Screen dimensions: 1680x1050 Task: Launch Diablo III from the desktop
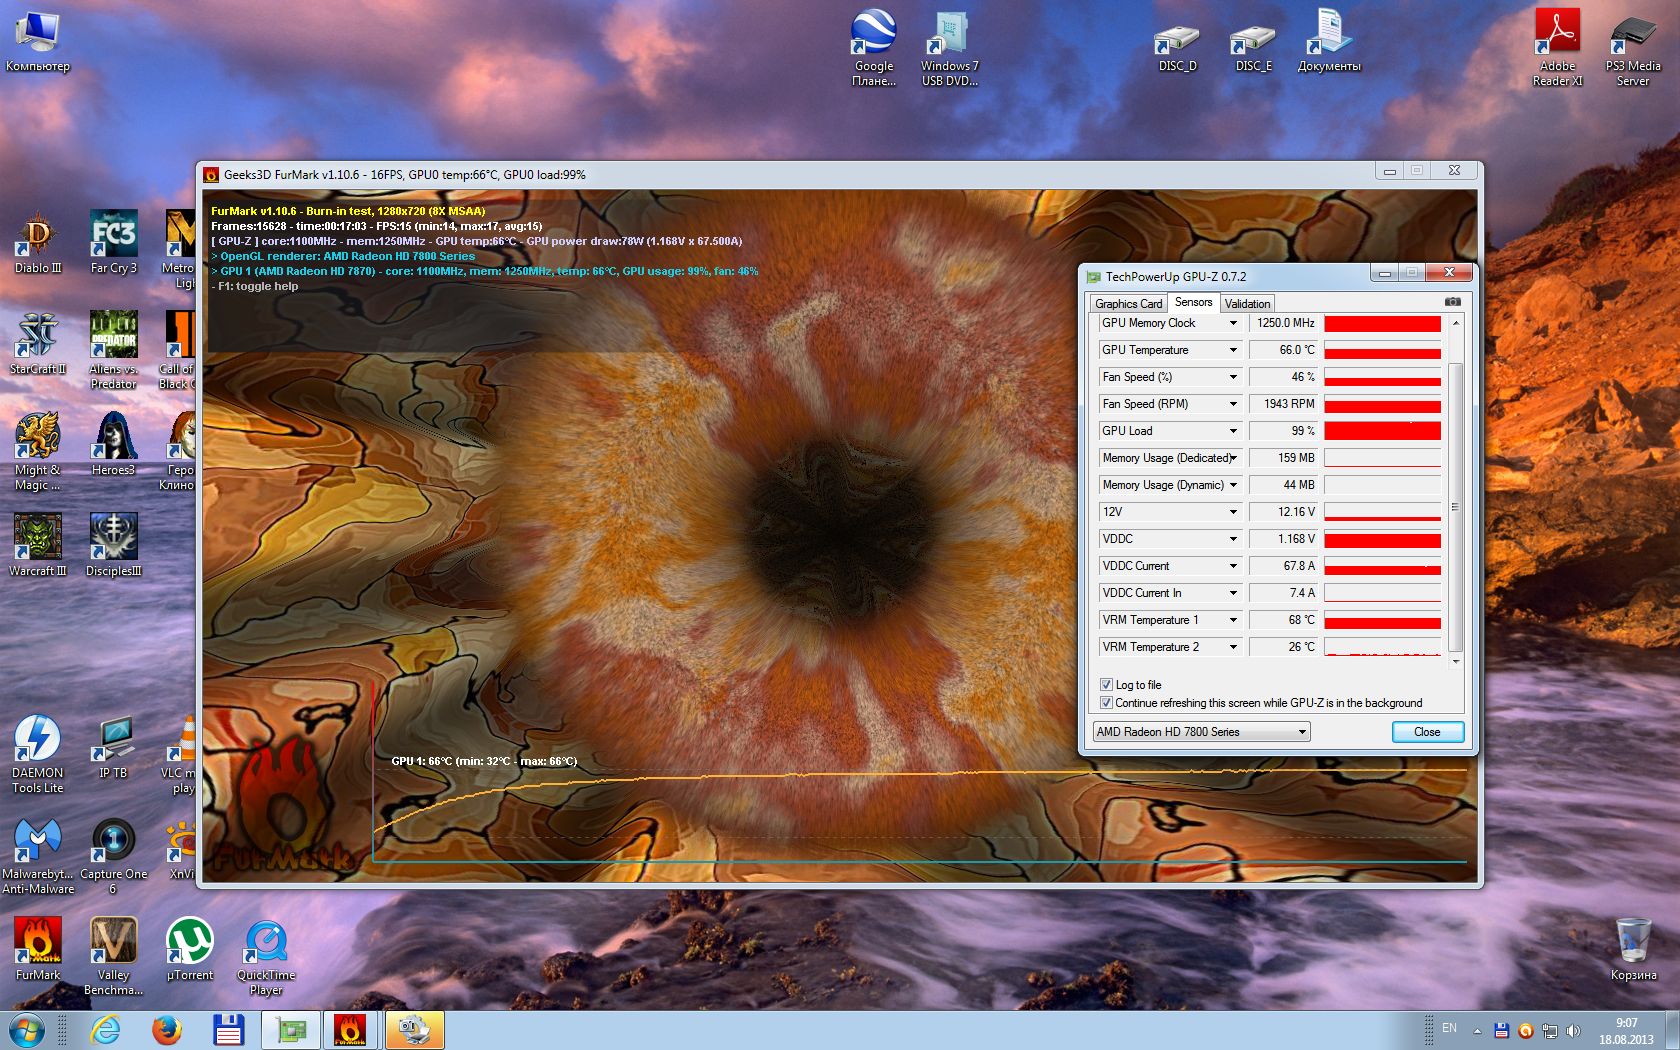tap(38, 242)
